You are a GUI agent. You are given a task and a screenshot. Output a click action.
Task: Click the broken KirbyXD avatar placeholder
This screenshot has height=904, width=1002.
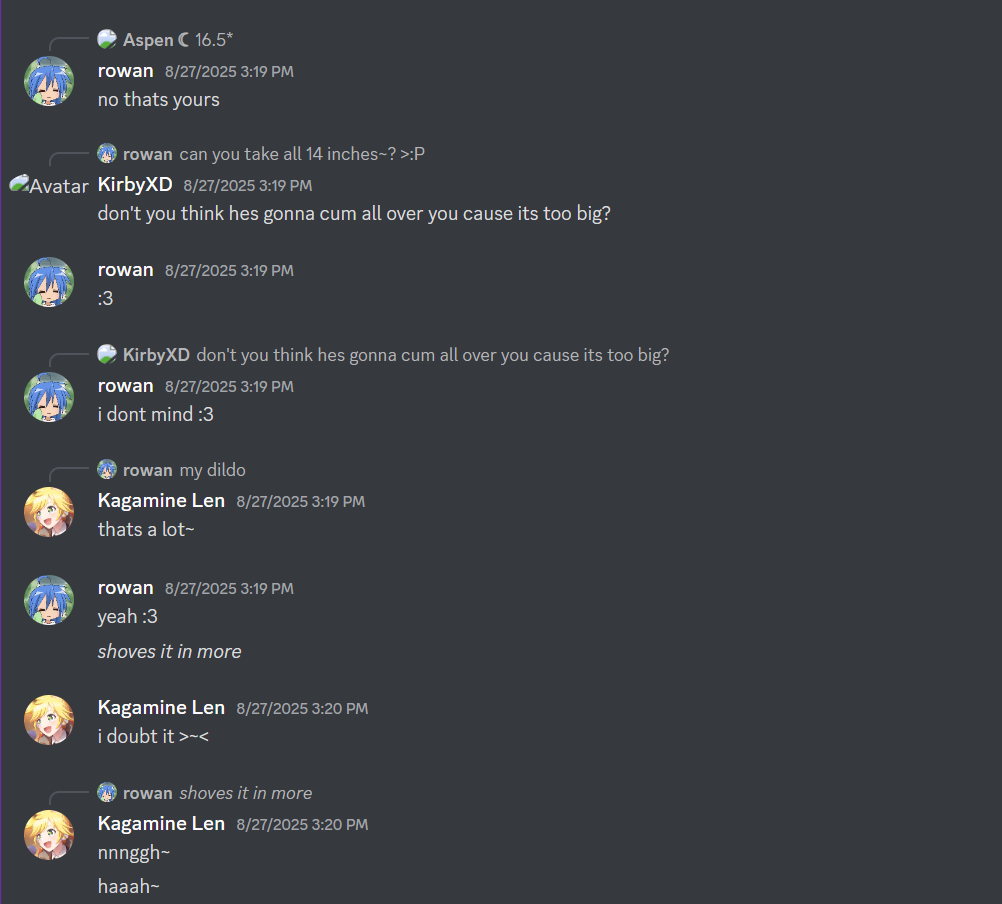[49, 185]
